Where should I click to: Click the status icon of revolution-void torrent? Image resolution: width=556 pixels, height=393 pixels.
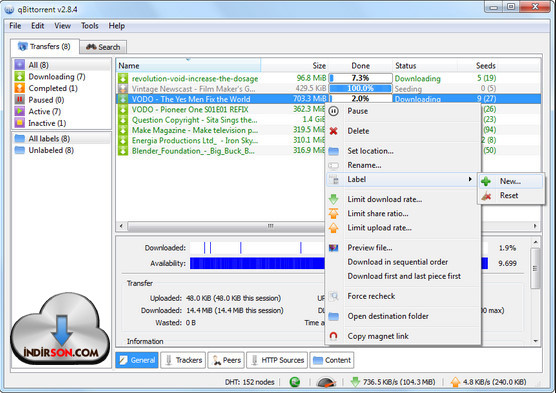pyautogui.click(x=123, y=78)
